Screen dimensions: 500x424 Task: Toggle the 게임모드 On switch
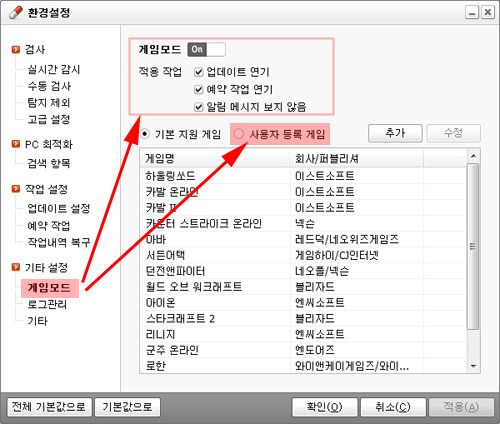[206, 49]
